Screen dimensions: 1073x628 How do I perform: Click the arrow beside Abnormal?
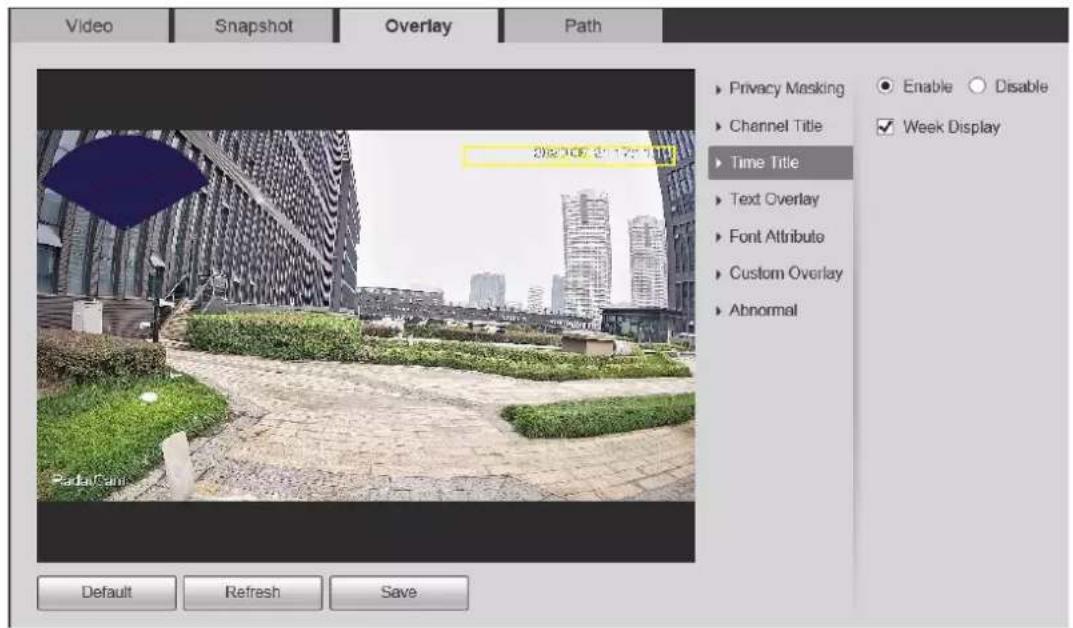[719, 311]
